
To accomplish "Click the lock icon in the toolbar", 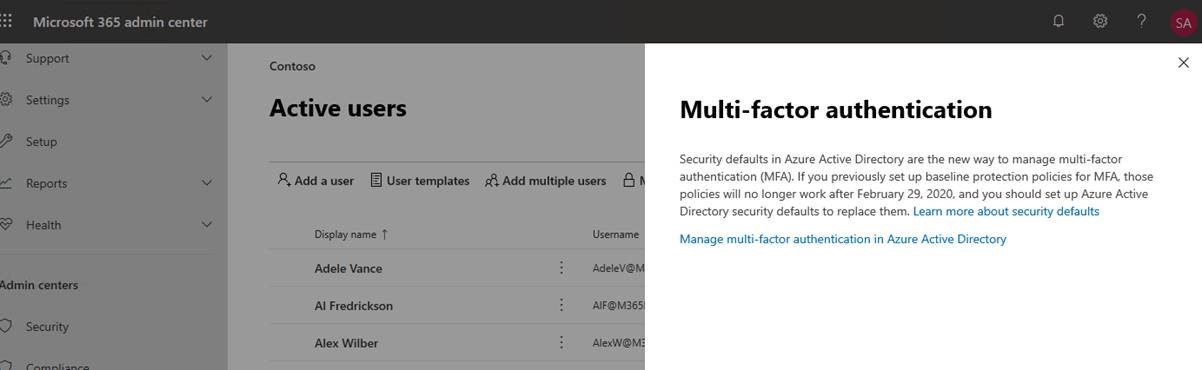I will [629, 180].
